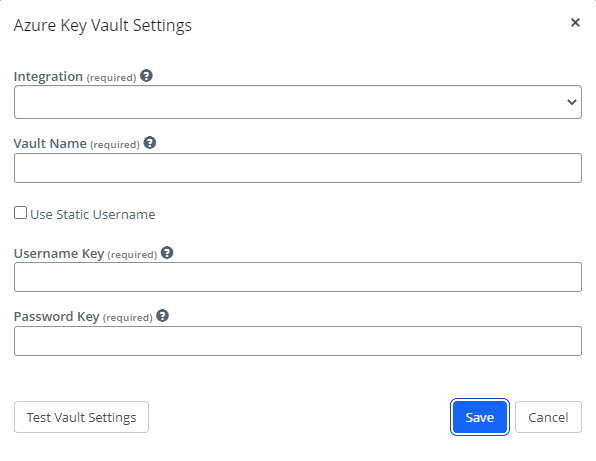Screen dimensions: 596x461
Task: Open the Integration dropdown list
Action: click(298, 102)
